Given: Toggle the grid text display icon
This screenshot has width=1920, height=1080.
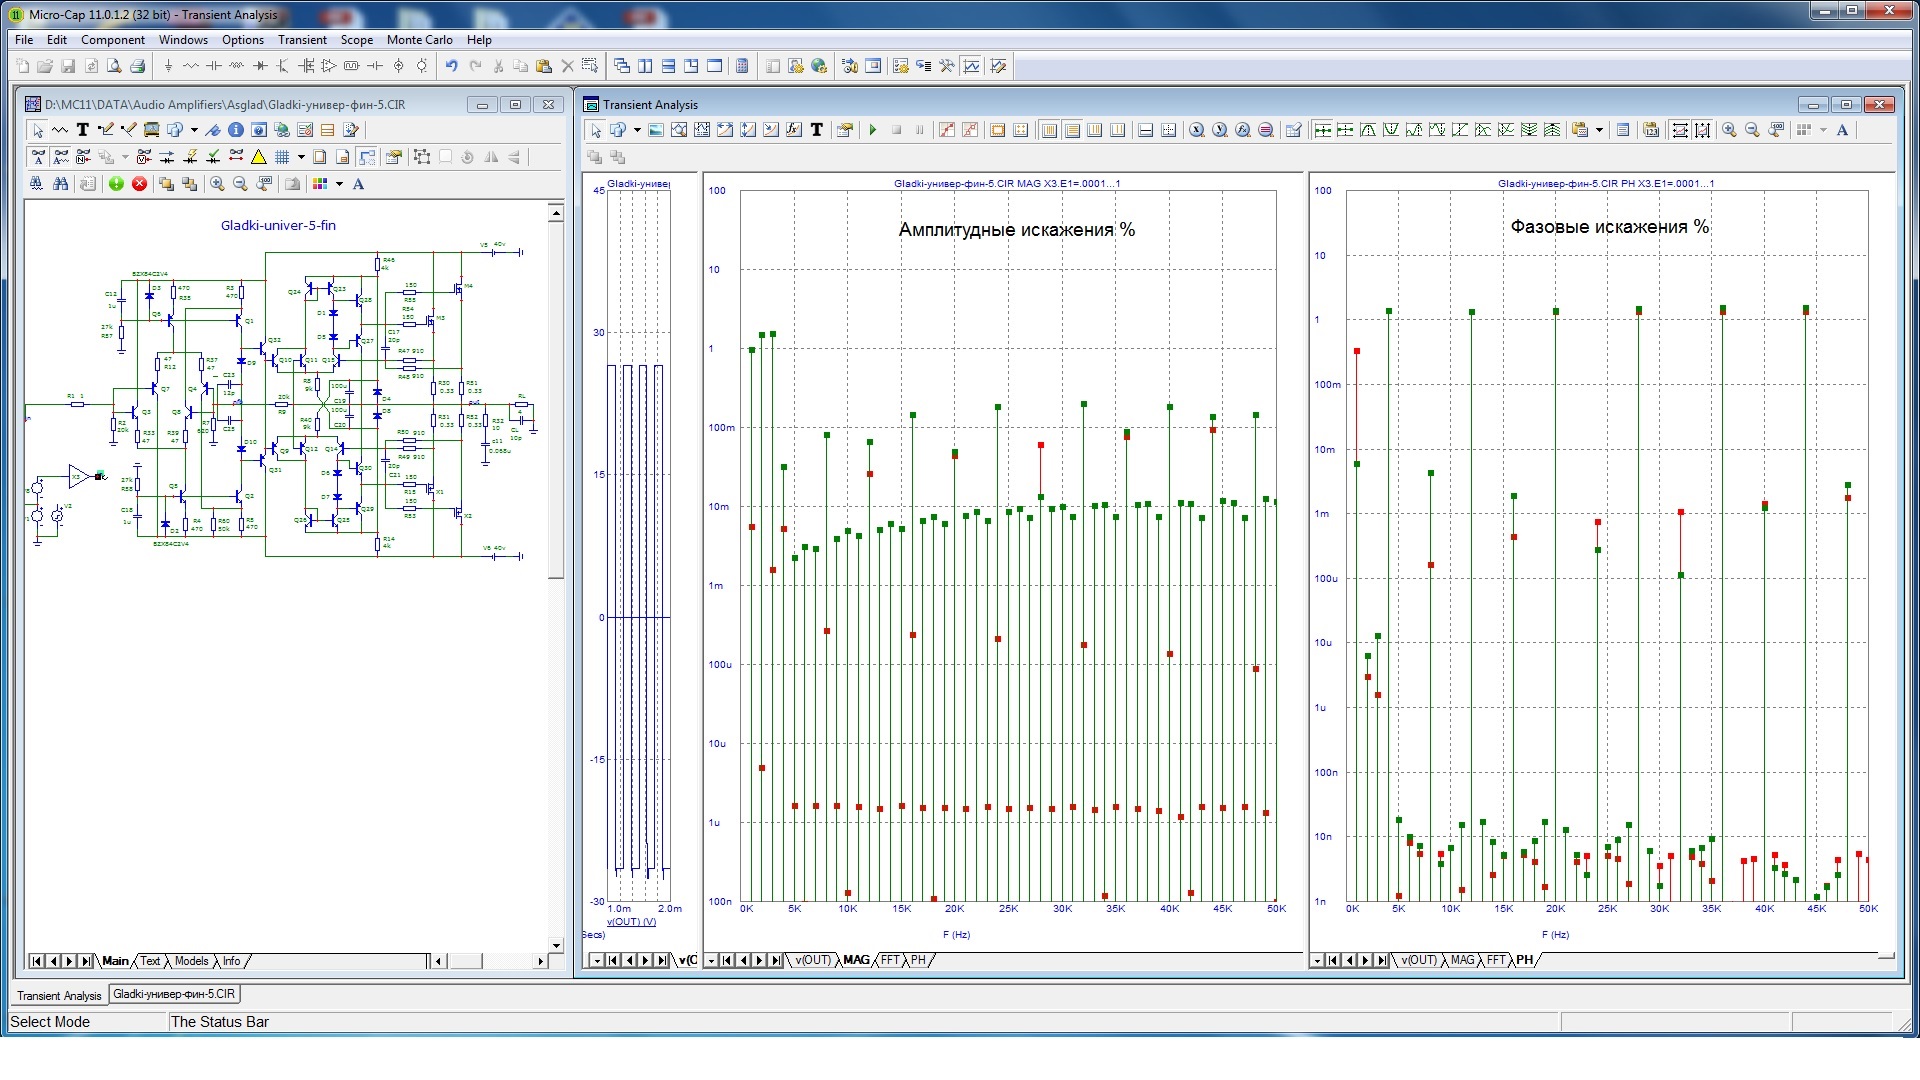Looking at the screenshot, I should click(37, 157).
